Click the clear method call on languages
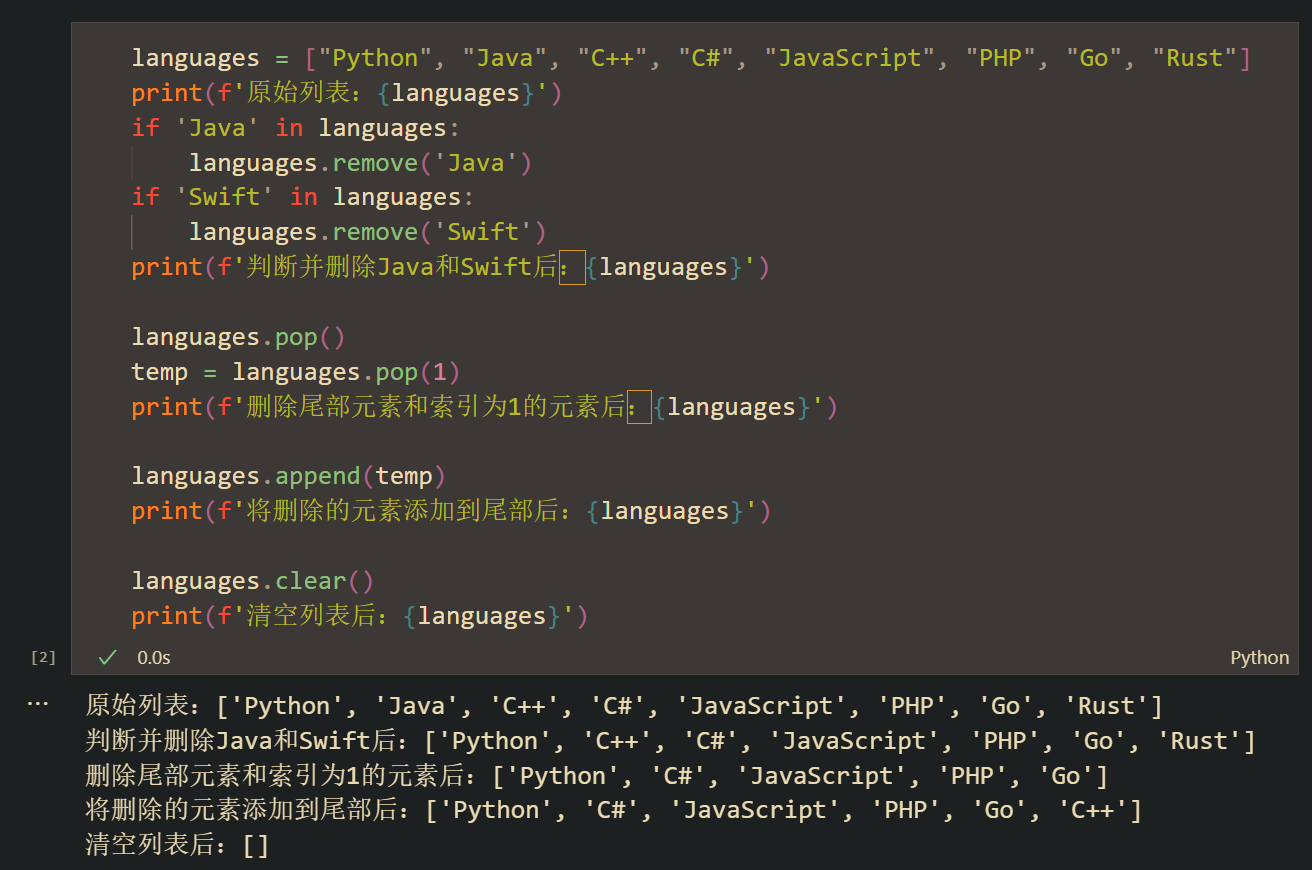1312x870 pixels. (x=309, y=580)
